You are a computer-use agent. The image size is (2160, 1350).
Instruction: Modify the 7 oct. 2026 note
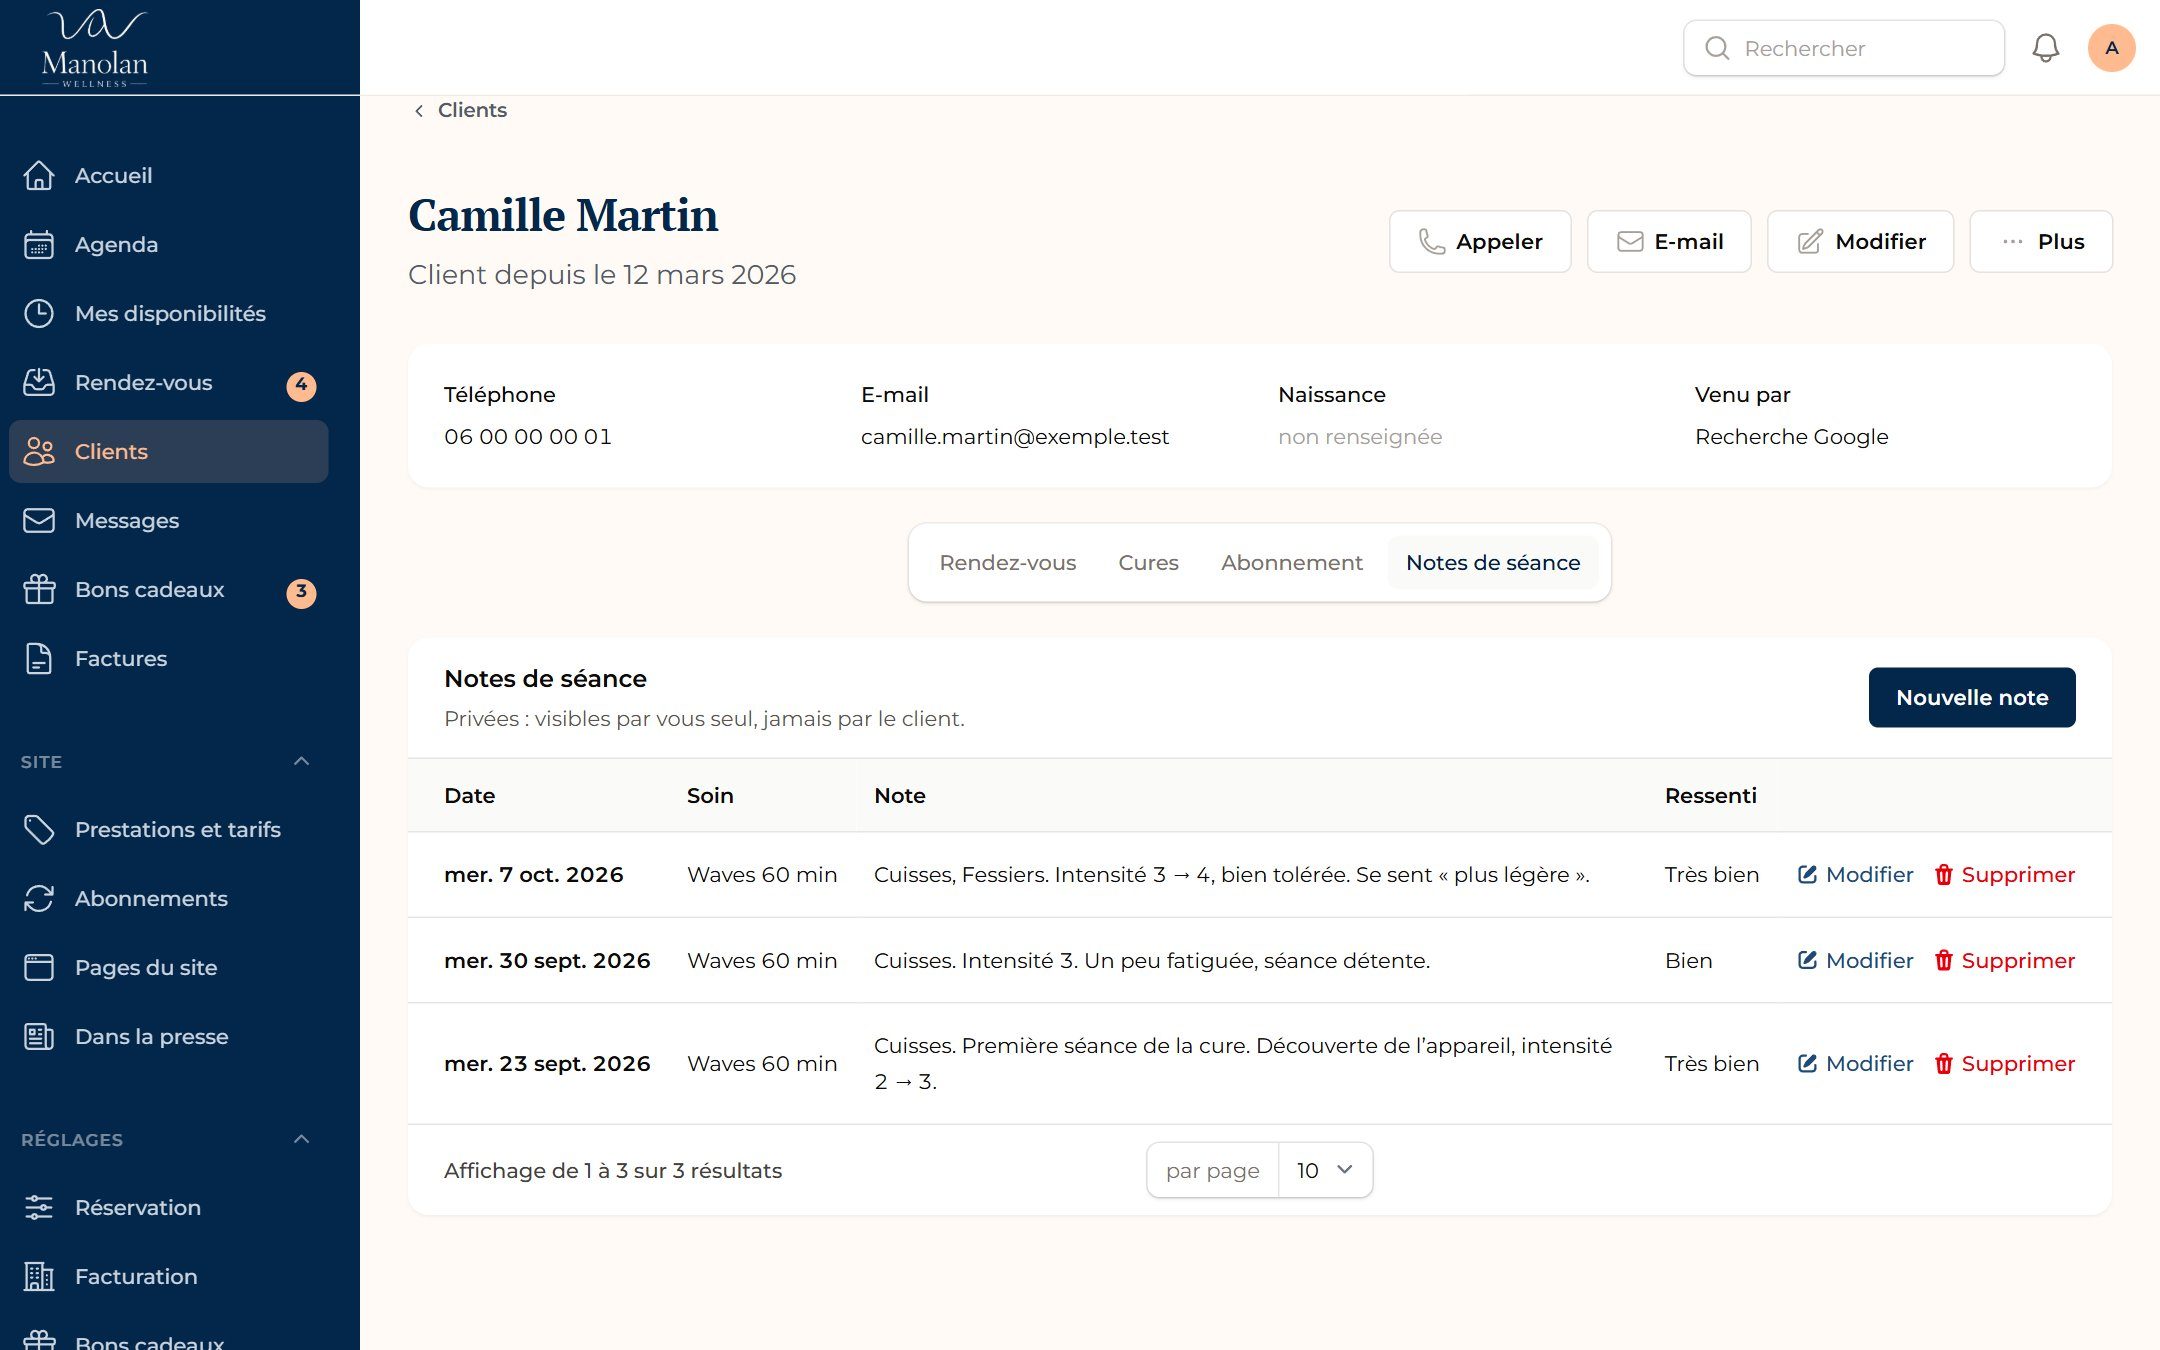[x=1855, y=875]
